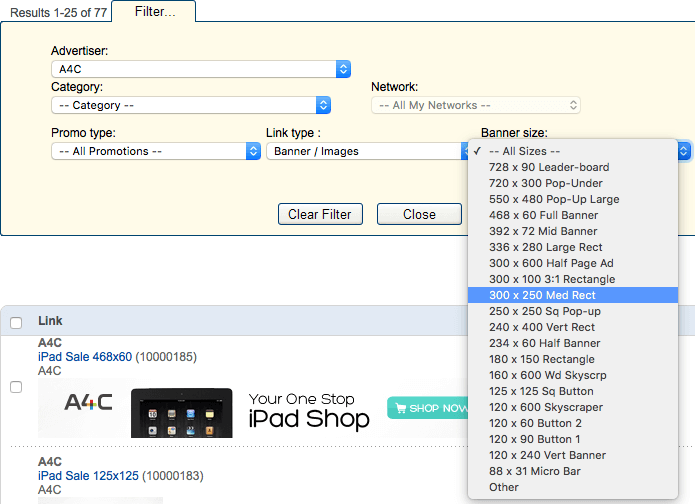Expand the Category dropdown
Image resolution: width=695 pixels, height=504 pixels.
(190, 105)
